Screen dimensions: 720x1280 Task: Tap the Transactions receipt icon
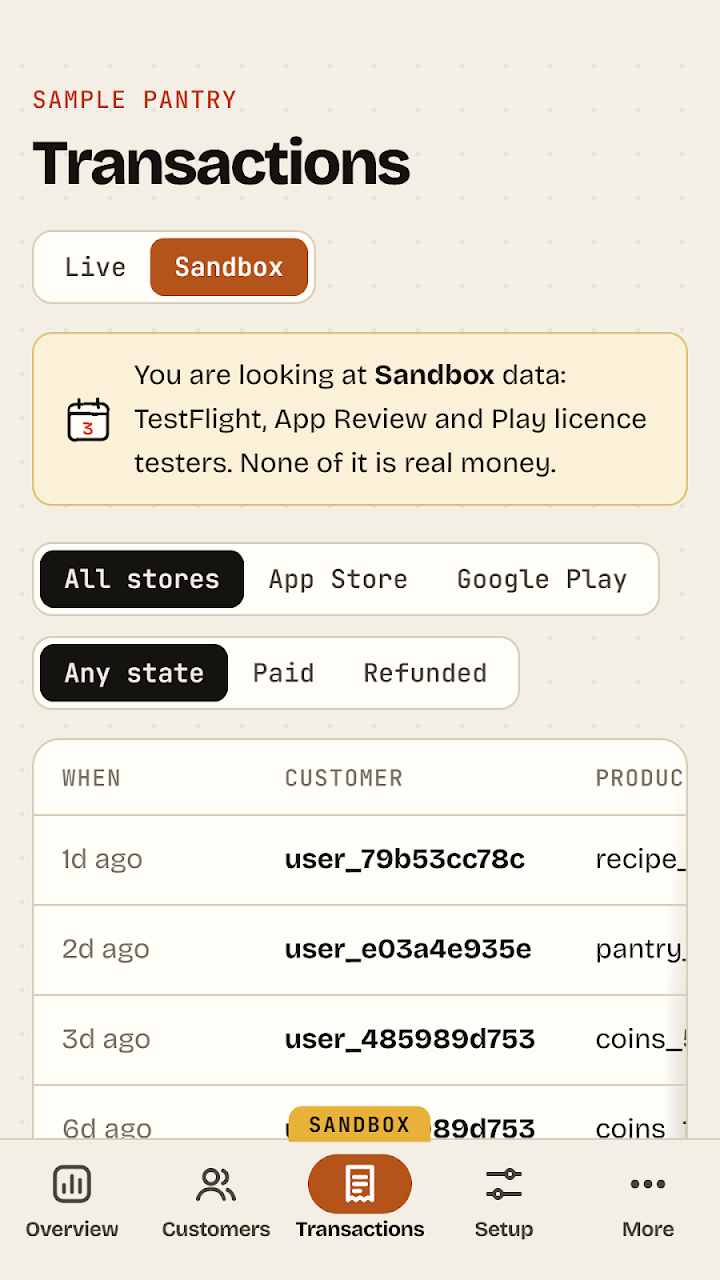[360, 1184]
